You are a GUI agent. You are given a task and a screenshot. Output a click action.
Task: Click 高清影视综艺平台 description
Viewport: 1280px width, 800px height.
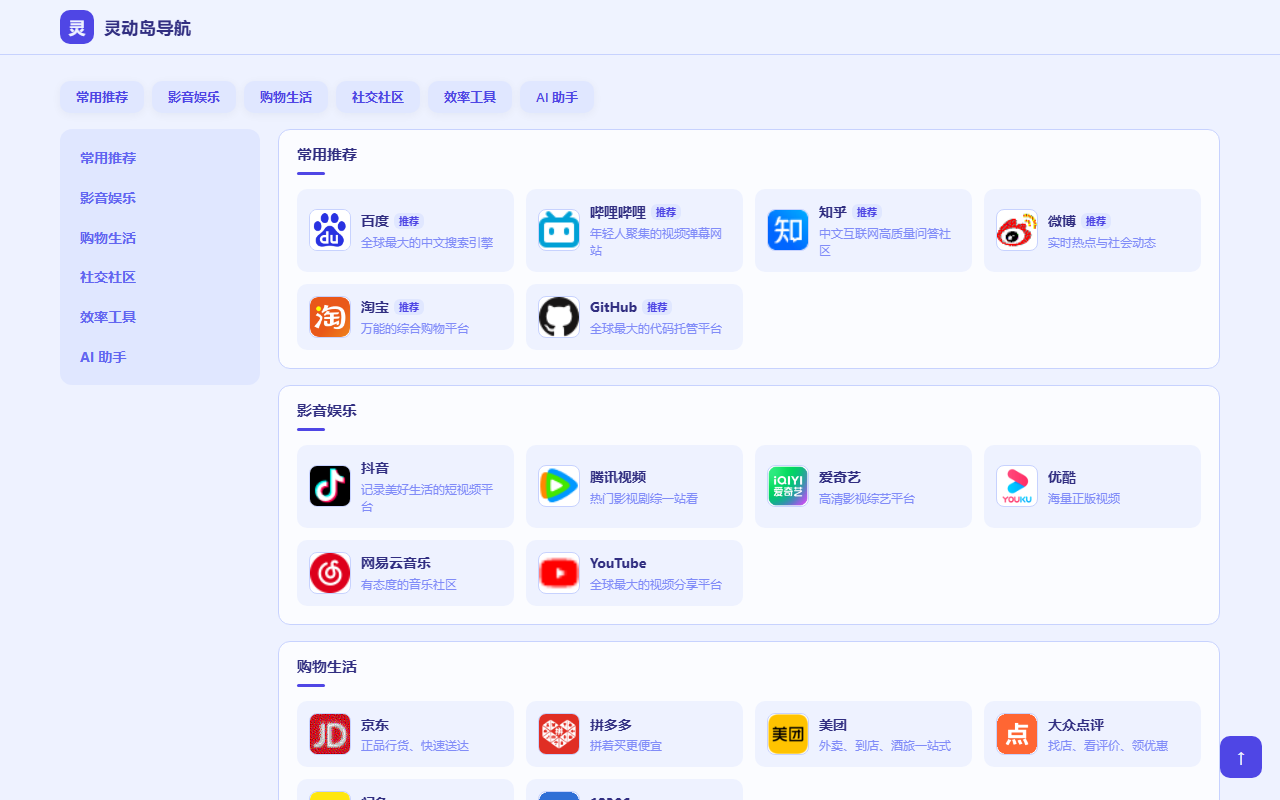tap(867, 498)
